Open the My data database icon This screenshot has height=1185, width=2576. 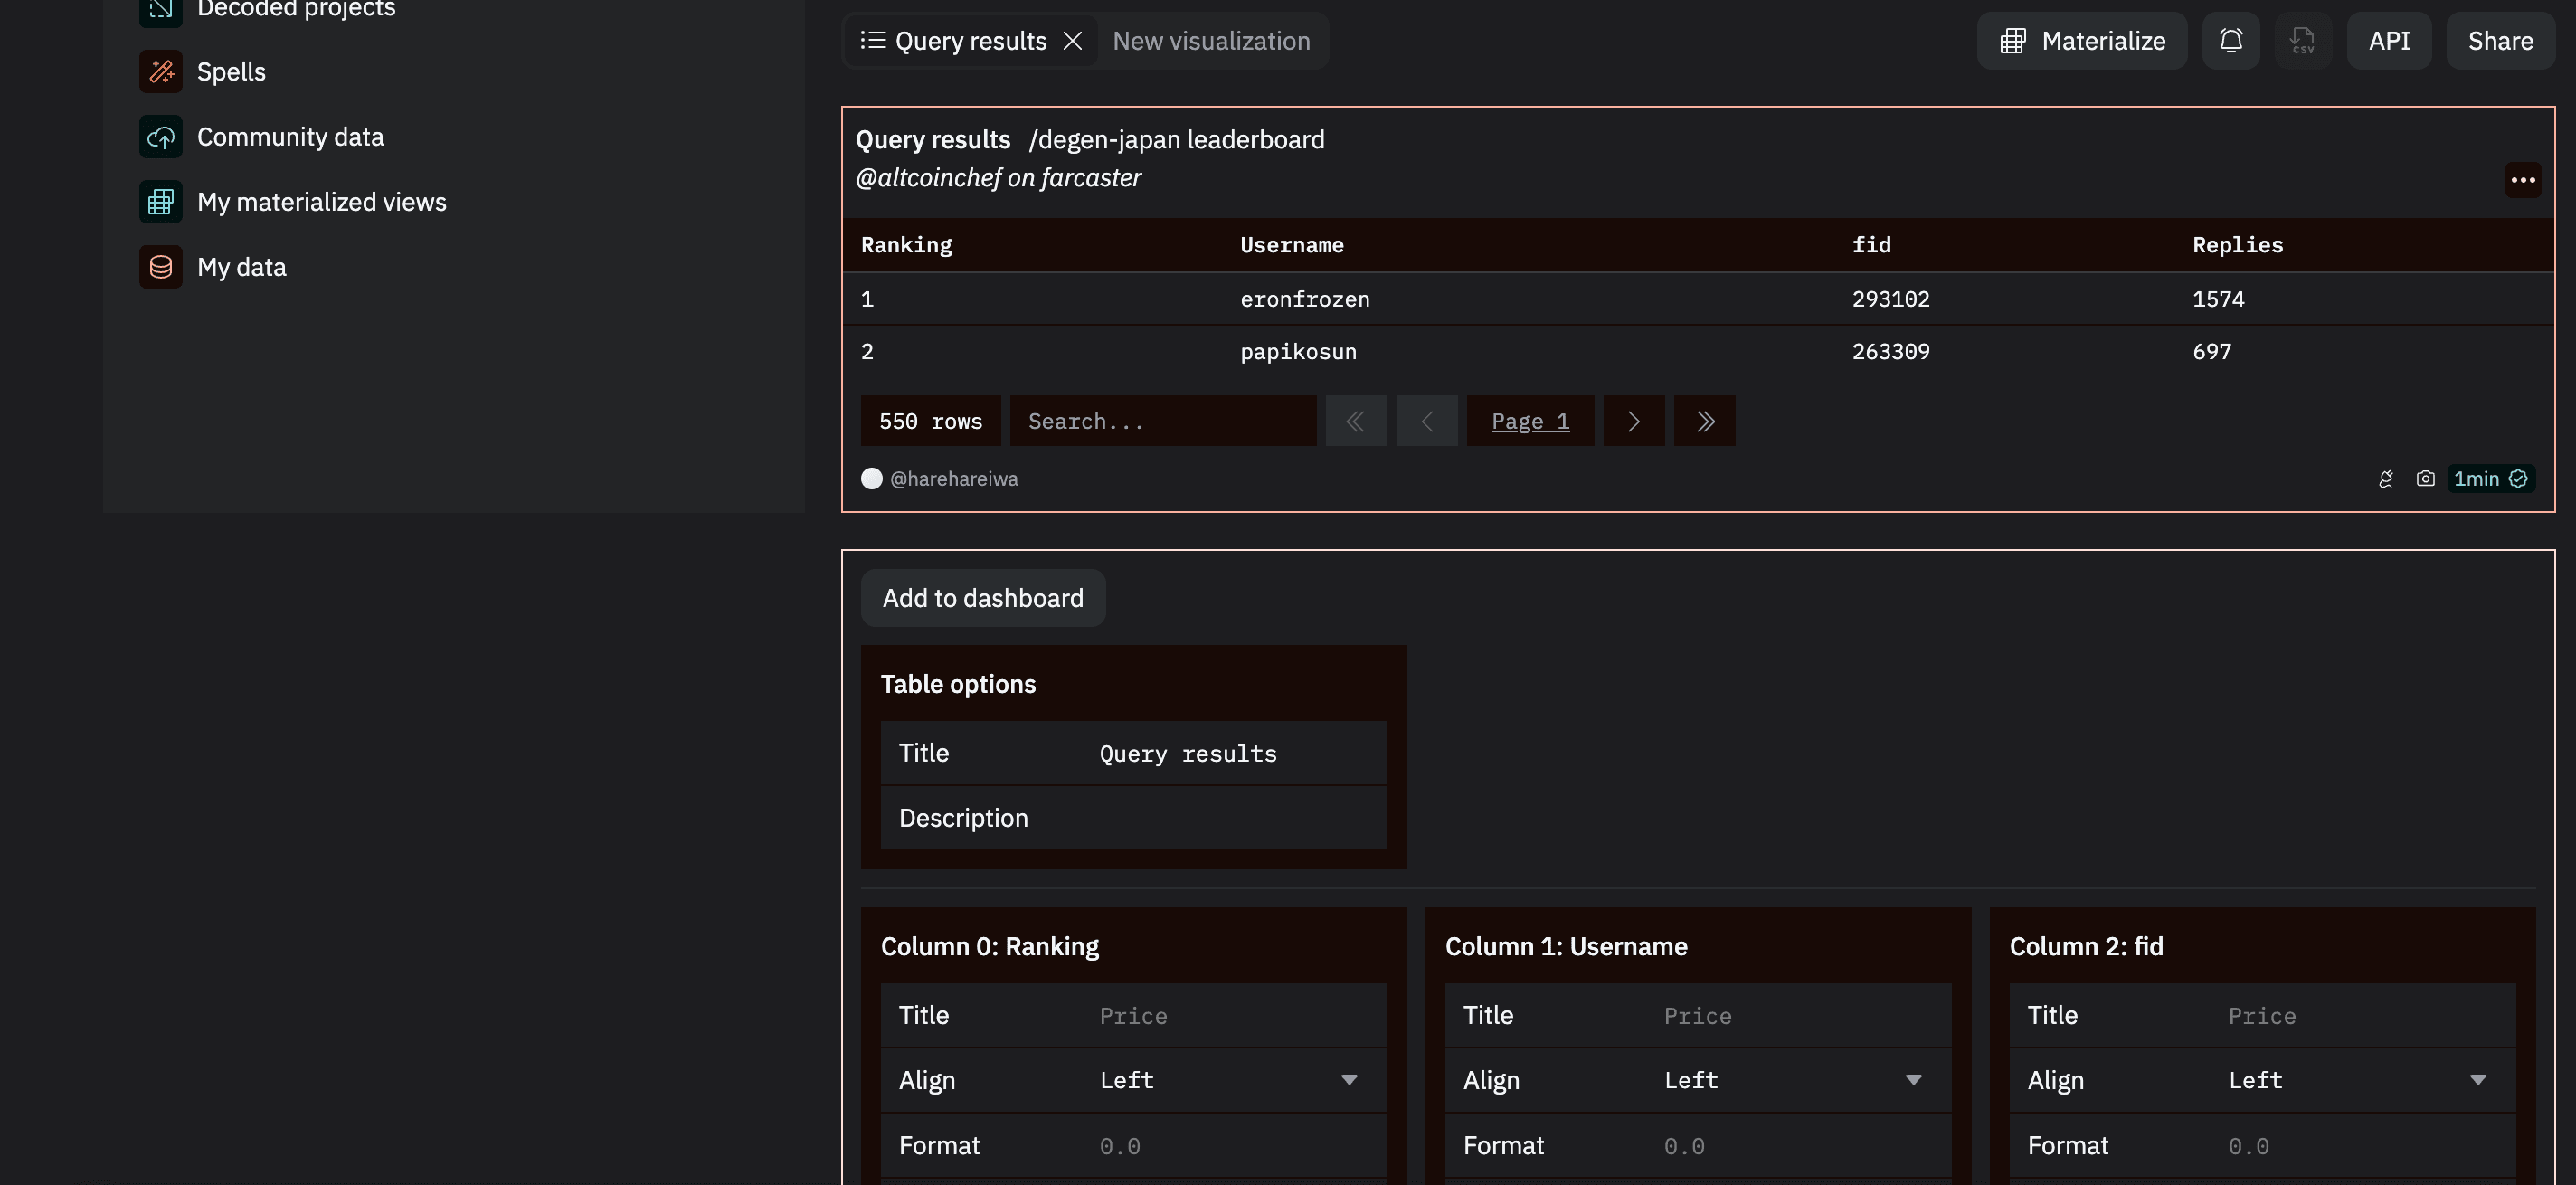click(160, 267)
